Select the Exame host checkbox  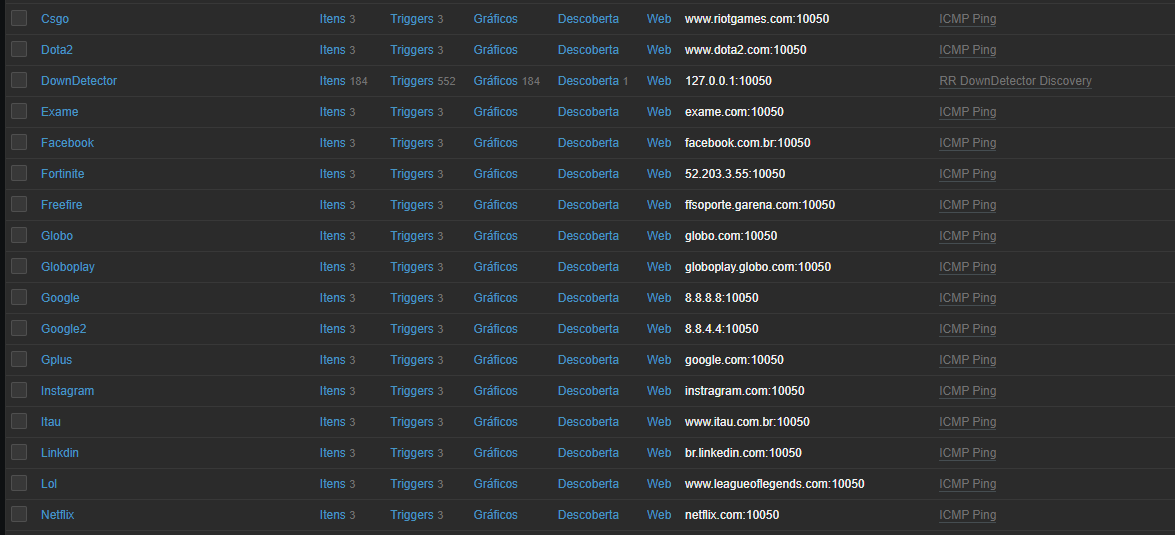tap(19, 111)
